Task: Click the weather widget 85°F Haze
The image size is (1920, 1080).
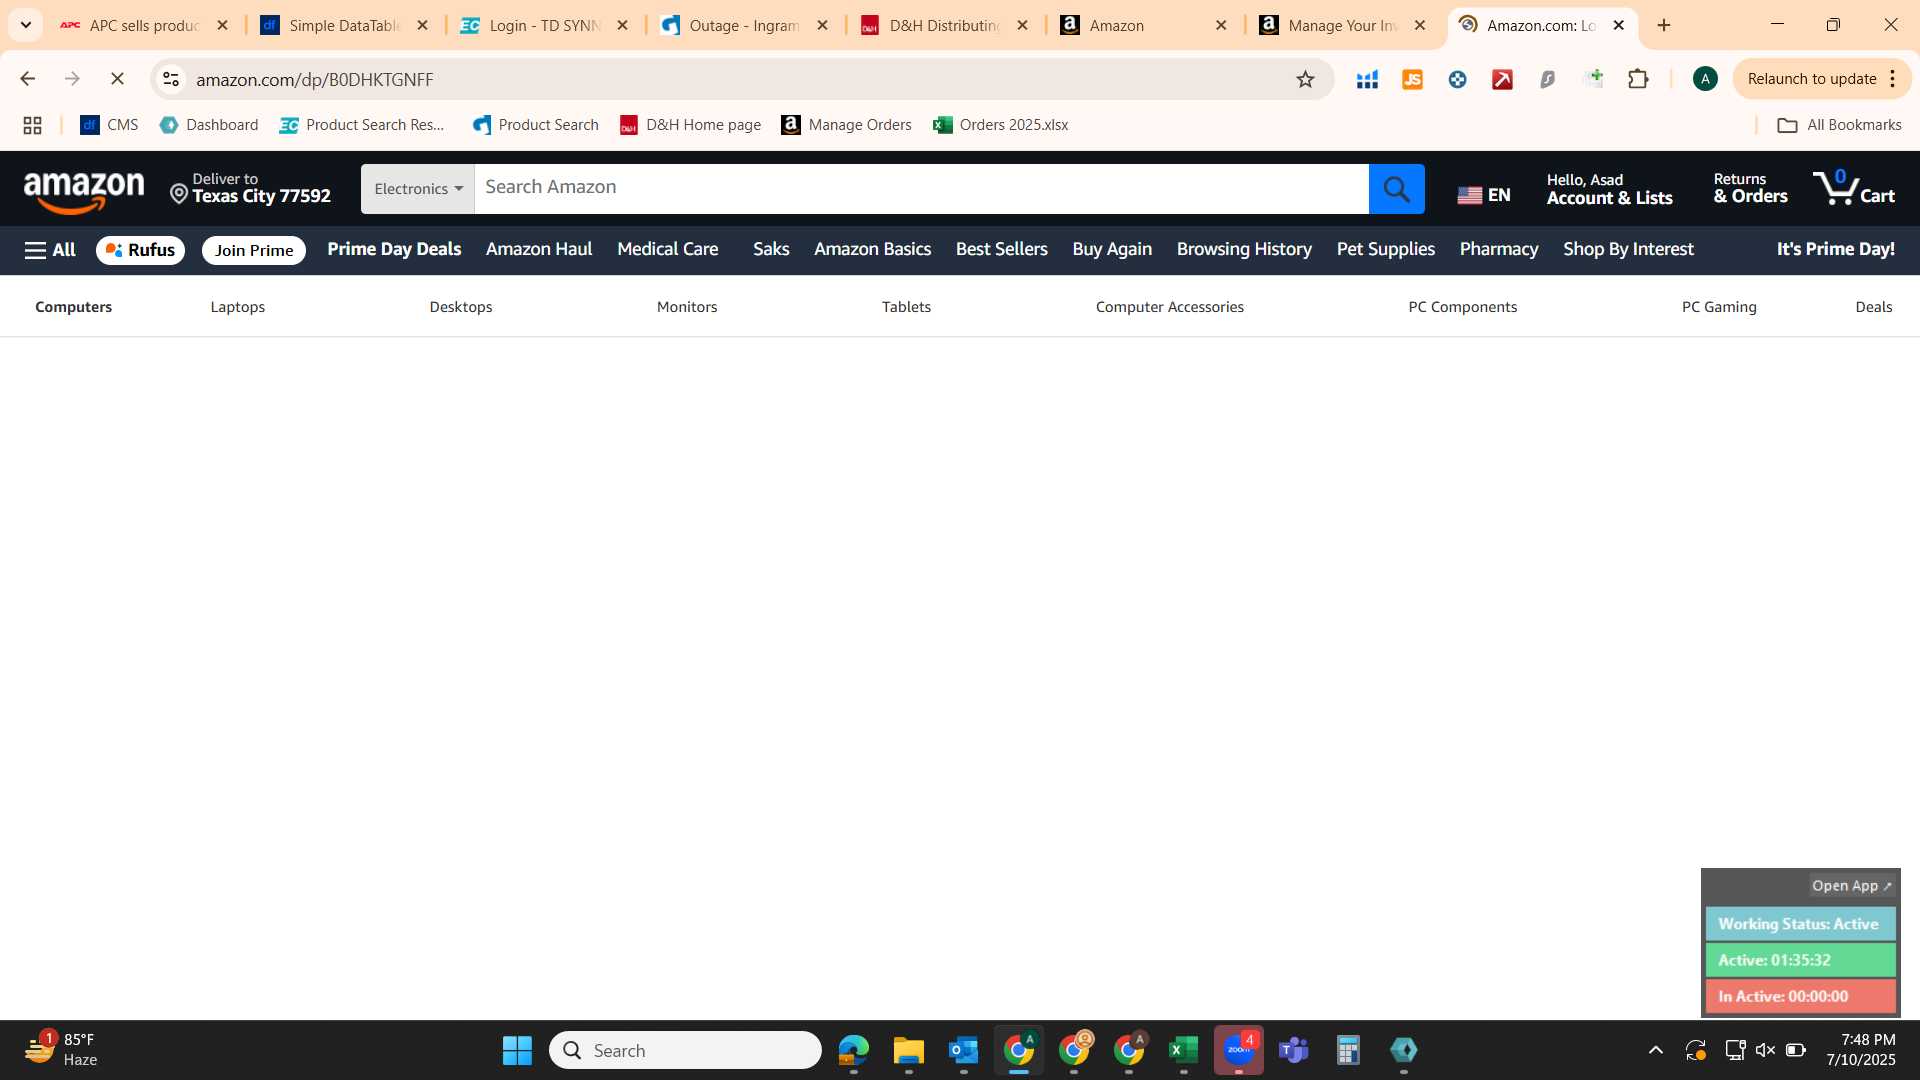Action: 60,1050
